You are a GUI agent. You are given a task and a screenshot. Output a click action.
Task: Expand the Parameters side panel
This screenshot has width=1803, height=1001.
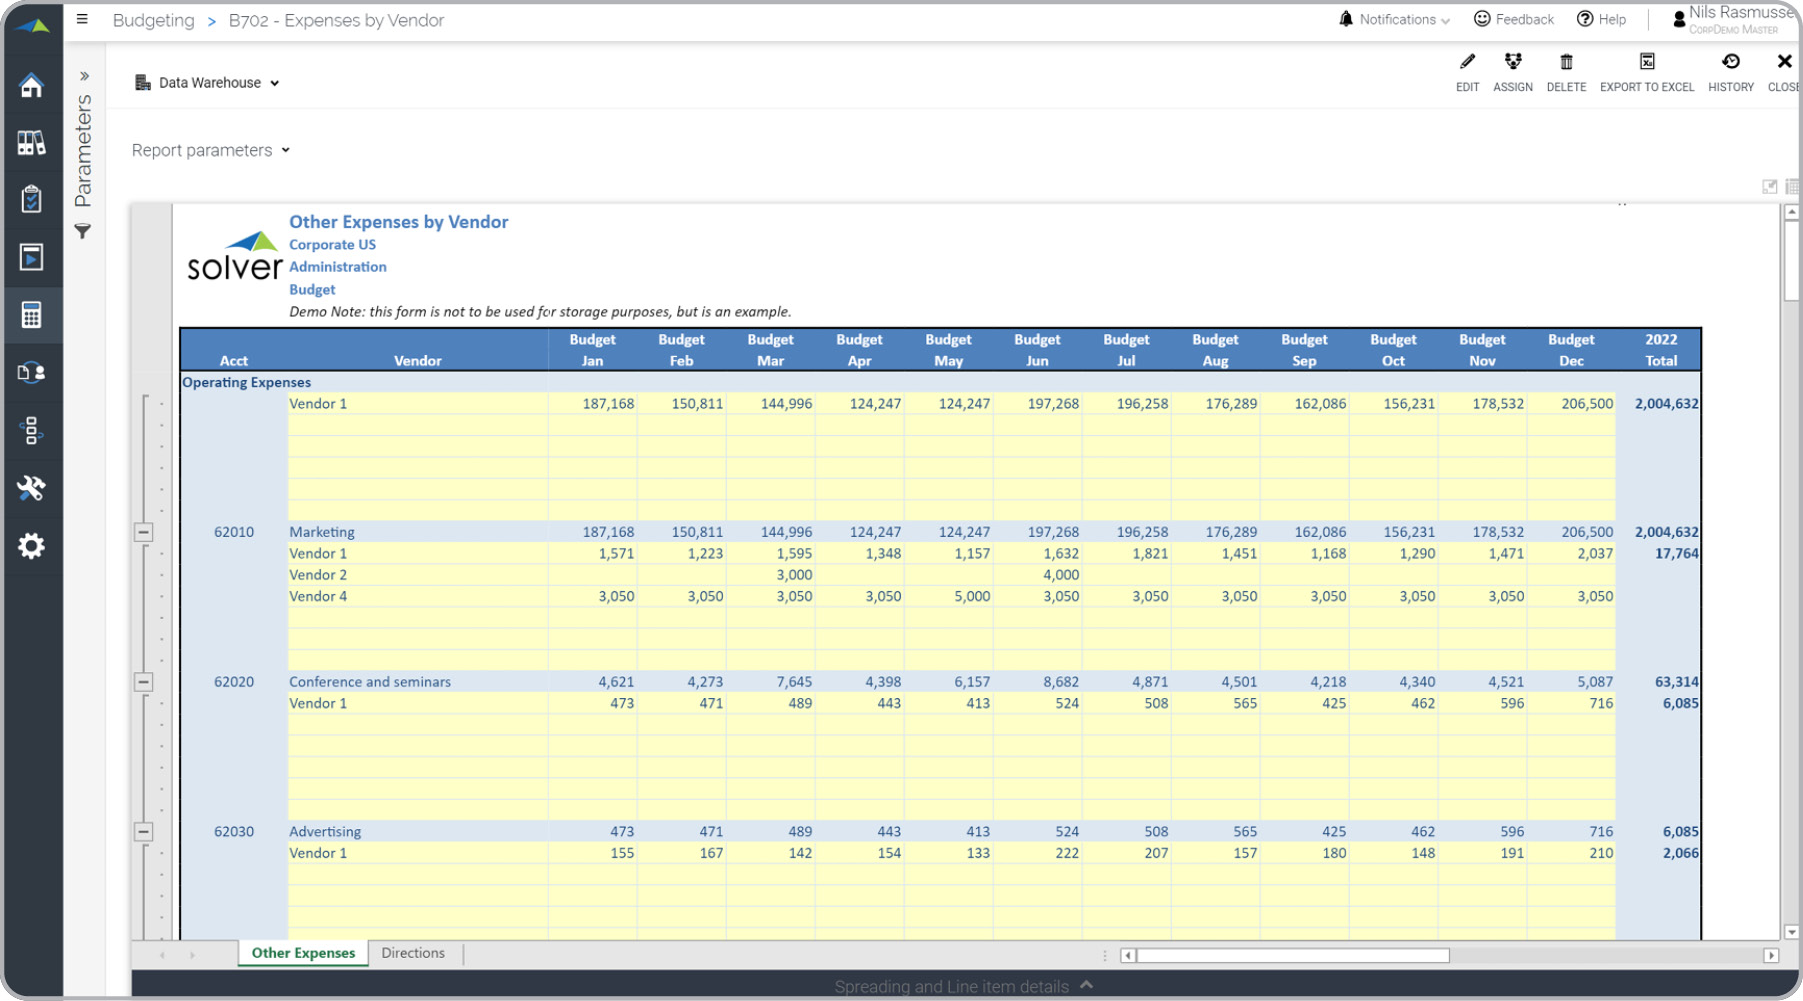click(84, 76)
